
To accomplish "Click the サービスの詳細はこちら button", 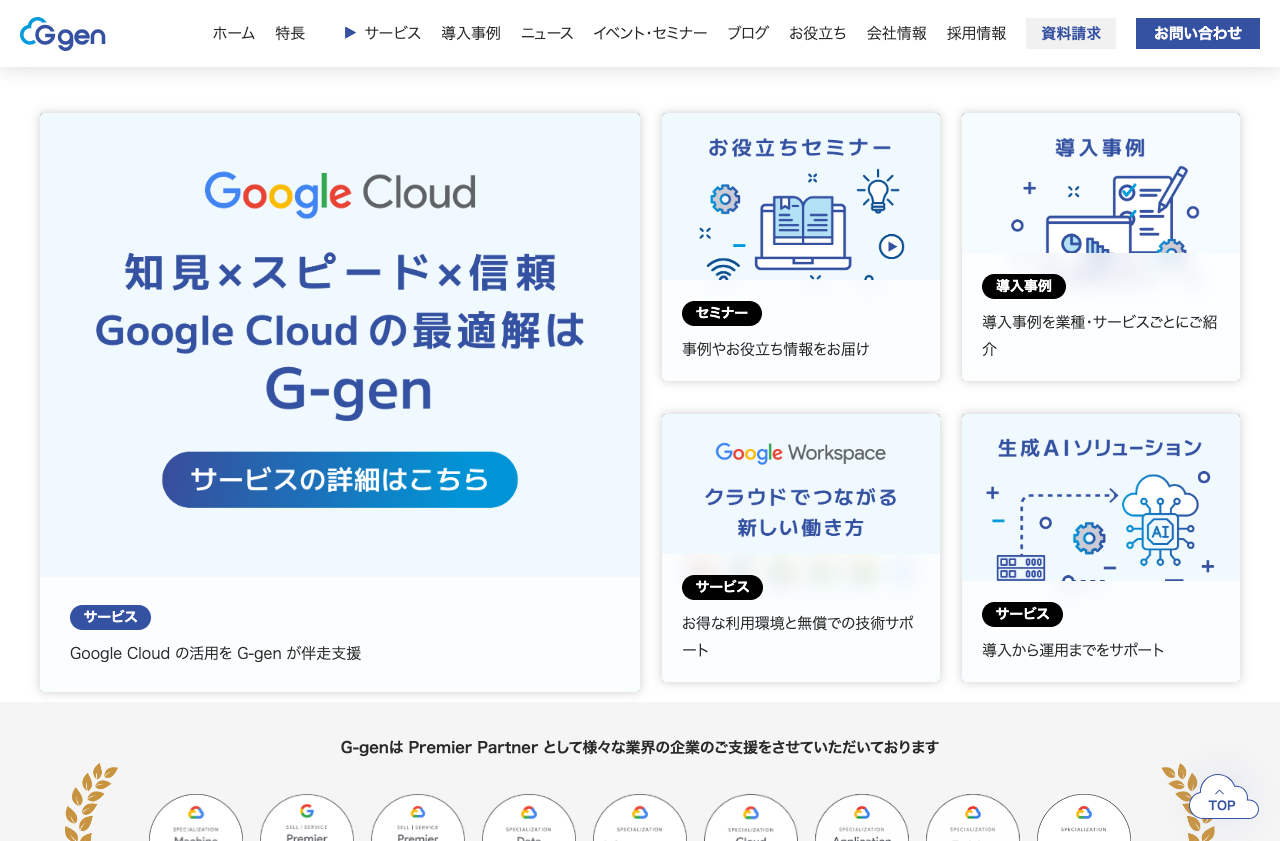I will click(340, 480).
